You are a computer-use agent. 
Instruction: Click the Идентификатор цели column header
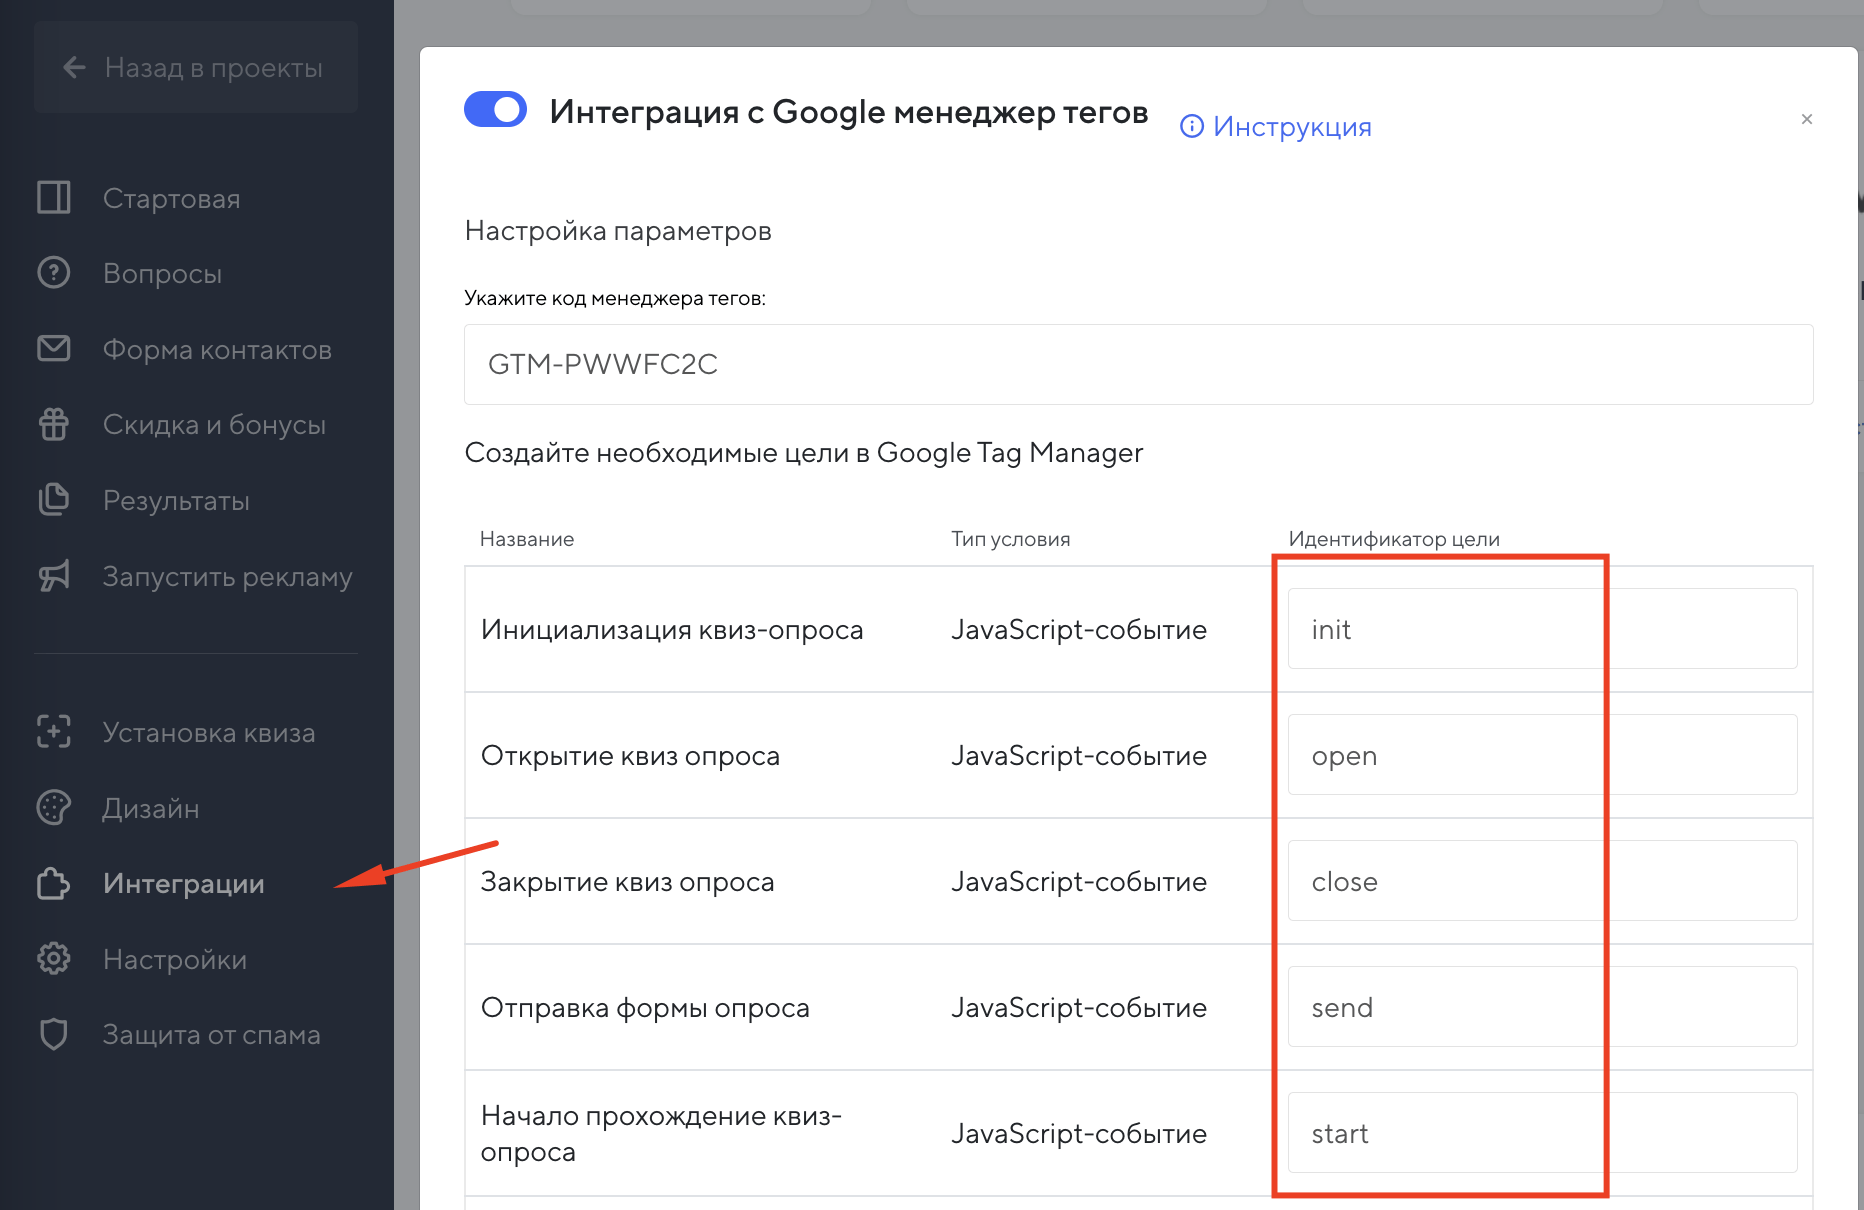[x=1394, y=539]
